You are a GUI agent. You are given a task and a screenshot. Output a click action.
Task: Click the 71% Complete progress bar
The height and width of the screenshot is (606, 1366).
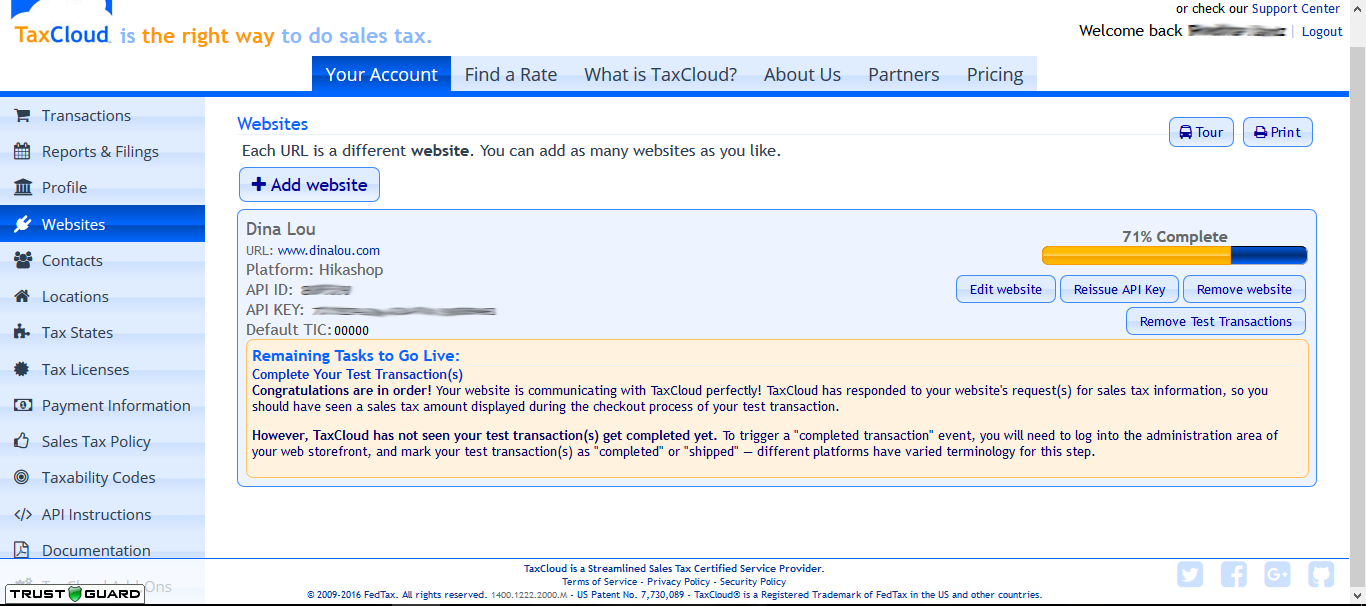coord(1174,255)
